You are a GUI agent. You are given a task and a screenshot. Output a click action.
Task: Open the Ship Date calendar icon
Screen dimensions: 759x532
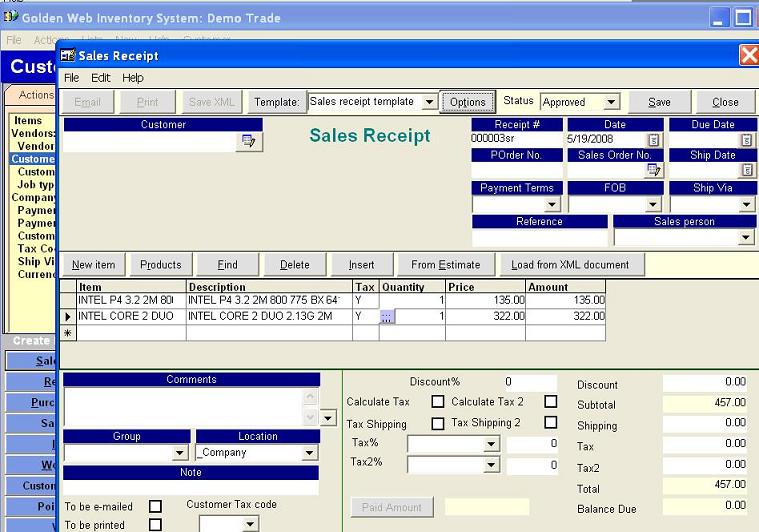(747, 170)
